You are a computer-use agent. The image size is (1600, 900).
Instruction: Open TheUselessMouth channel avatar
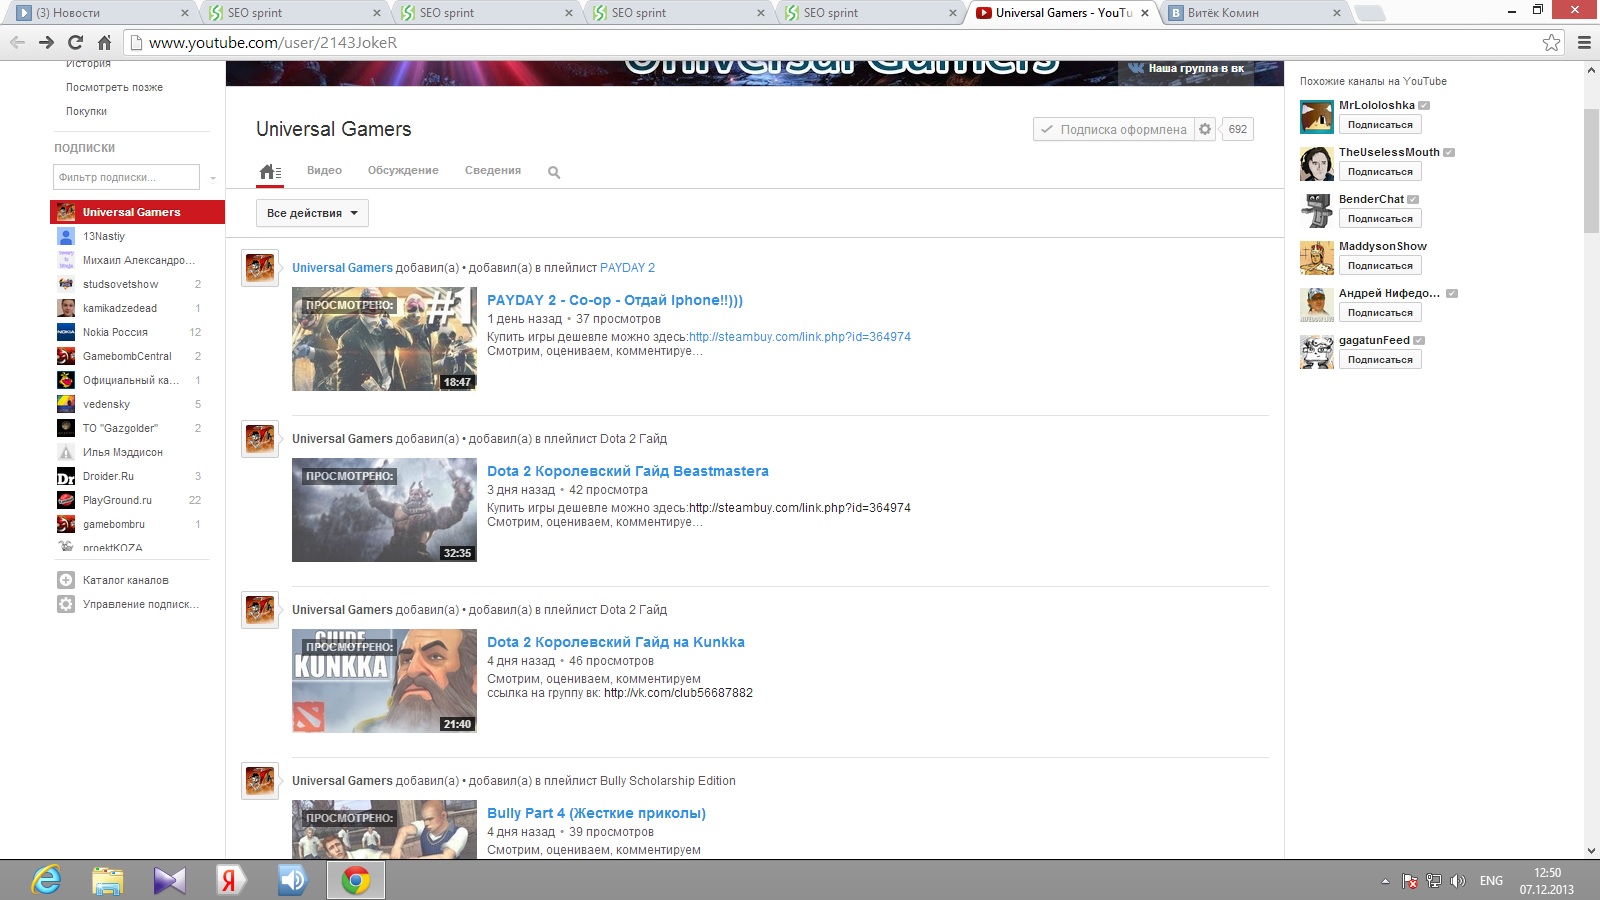(1316, 163)
